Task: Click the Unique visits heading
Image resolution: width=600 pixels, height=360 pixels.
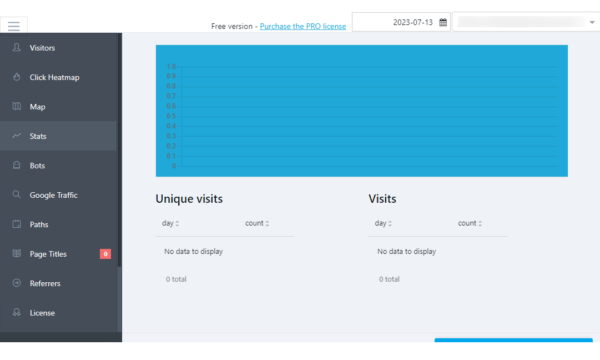Action: pos(189,199)
